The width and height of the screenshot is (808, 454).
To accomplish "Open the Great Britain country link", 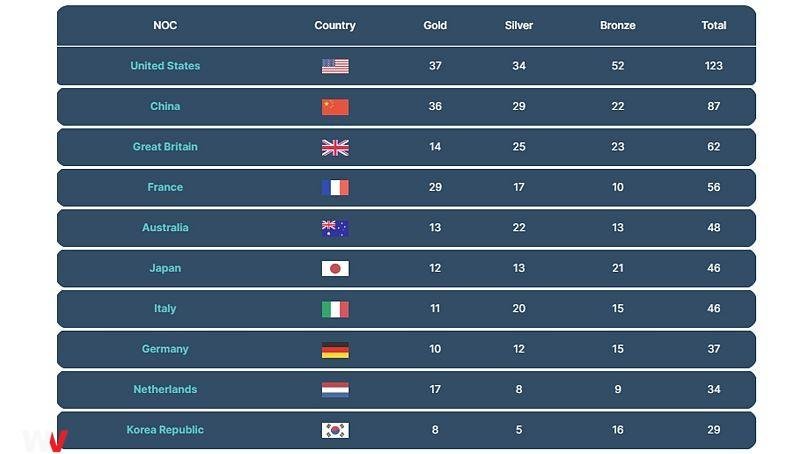I will [x=165, y=146].
